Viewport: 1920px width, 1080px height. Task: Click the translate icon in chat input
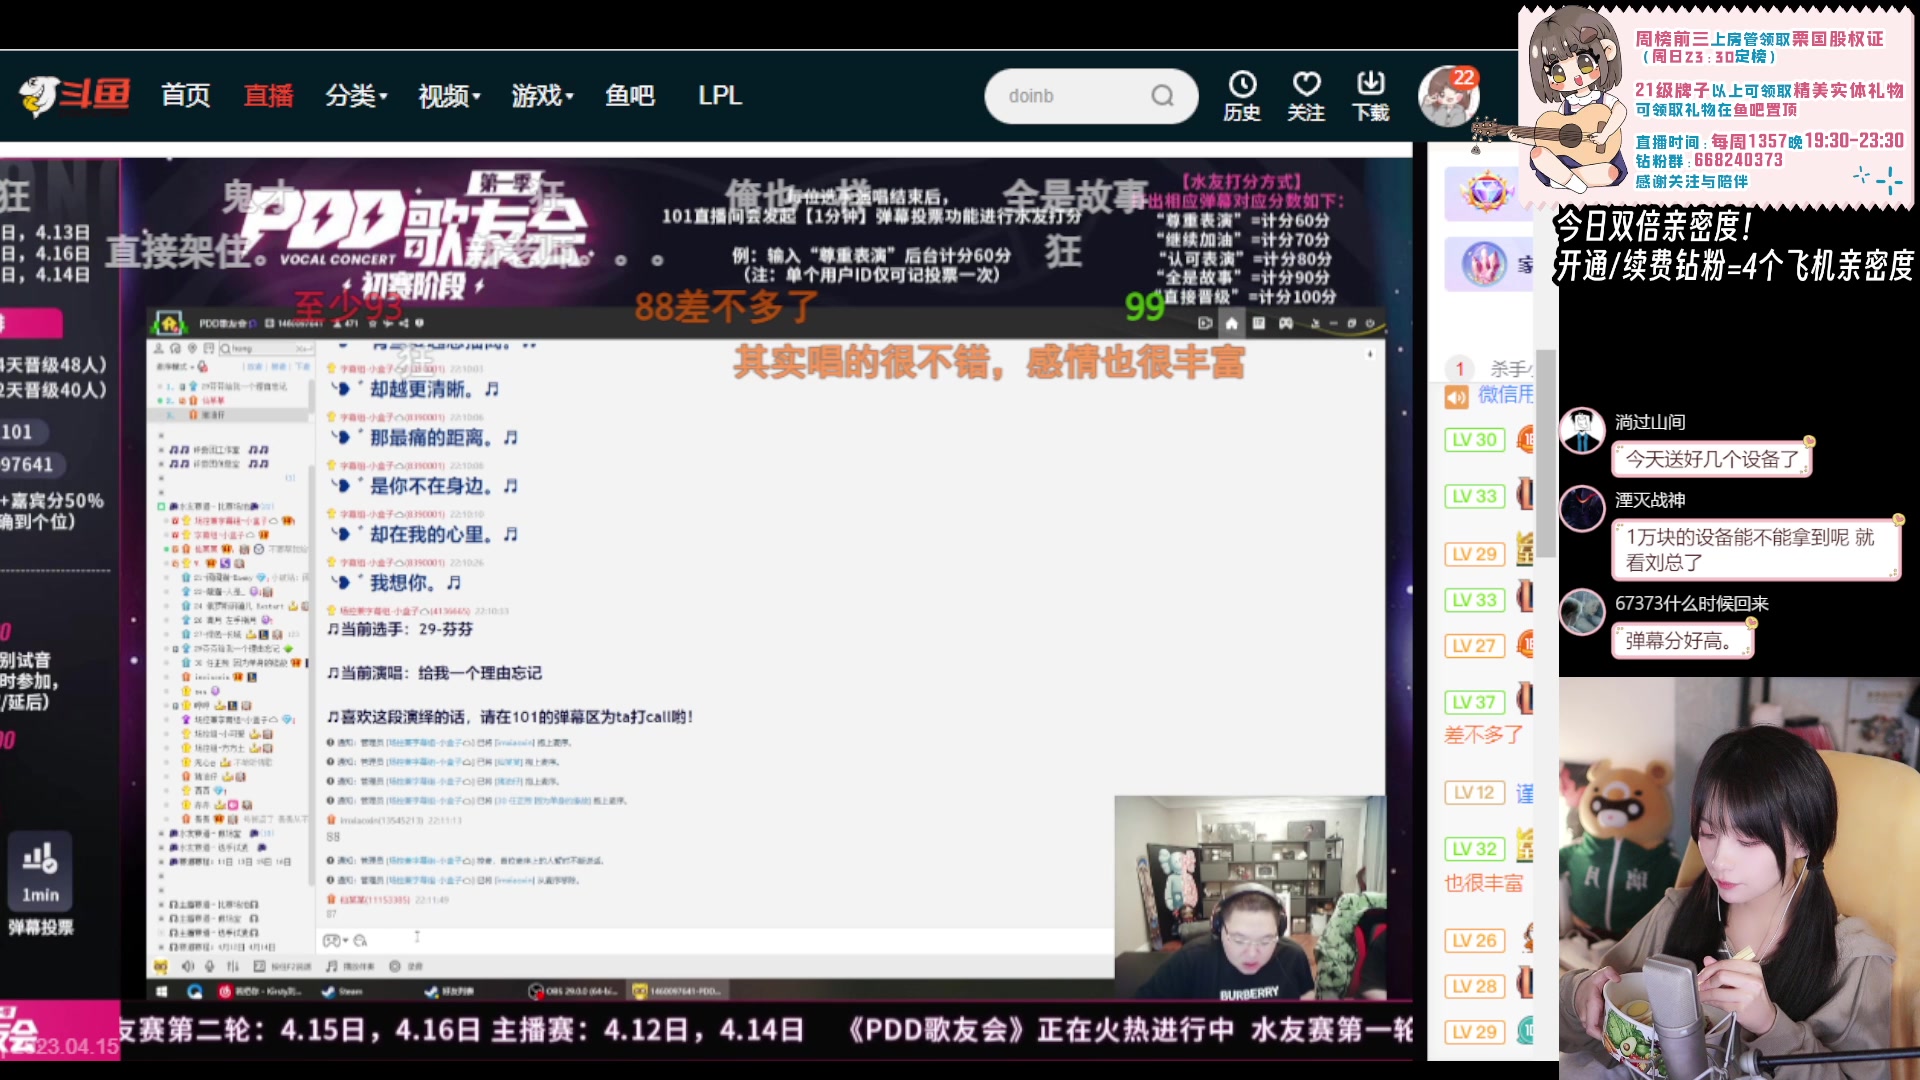360,940
